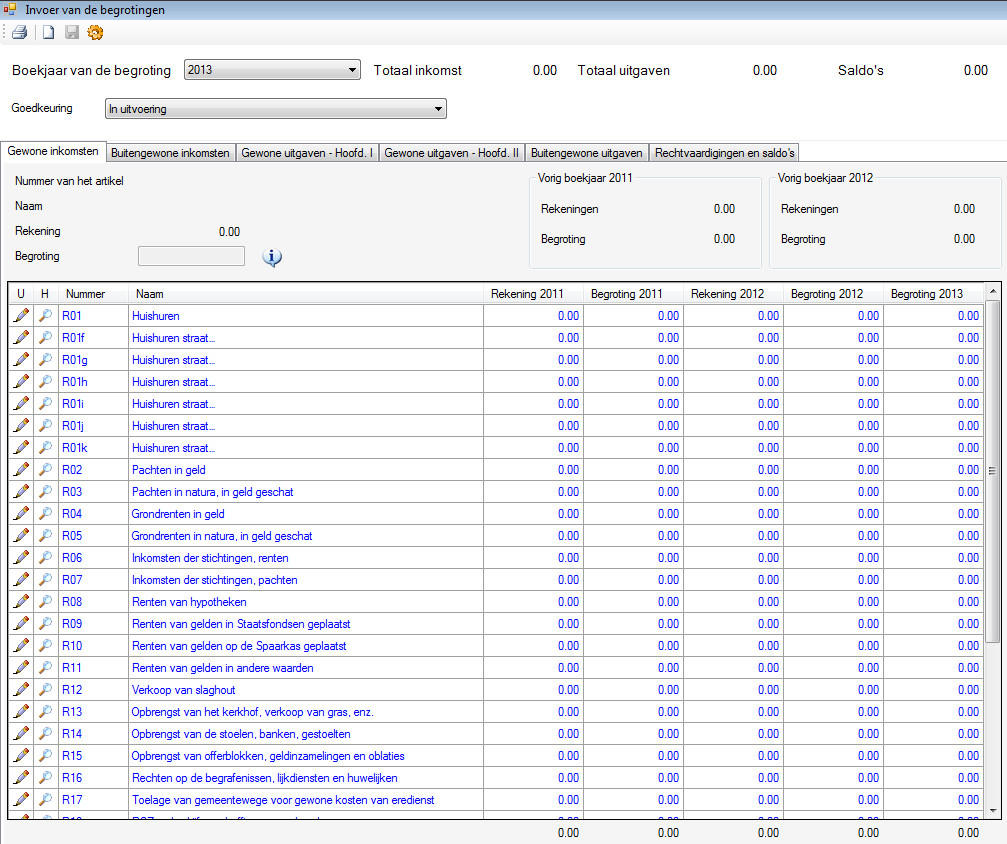The image size is (1007, 844).
Task: Click the Nummer column header
Action: (x=93, y=294)
